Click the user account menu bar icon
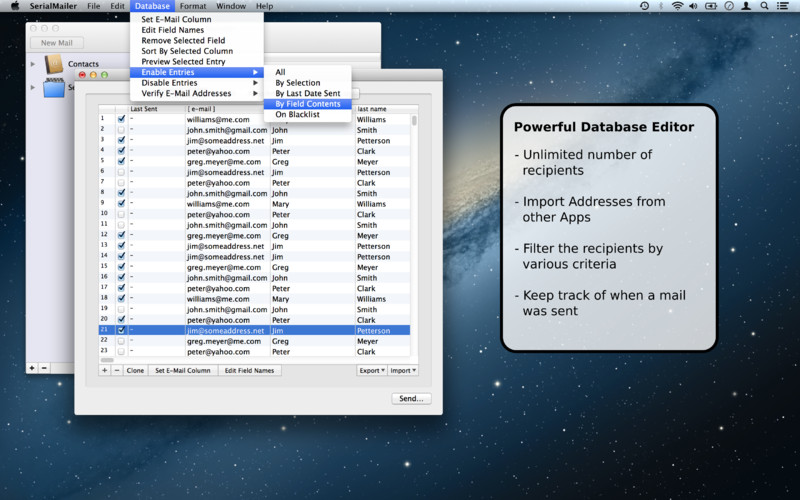The height and width of the screenshot is (500, 800). pos(746,6)
